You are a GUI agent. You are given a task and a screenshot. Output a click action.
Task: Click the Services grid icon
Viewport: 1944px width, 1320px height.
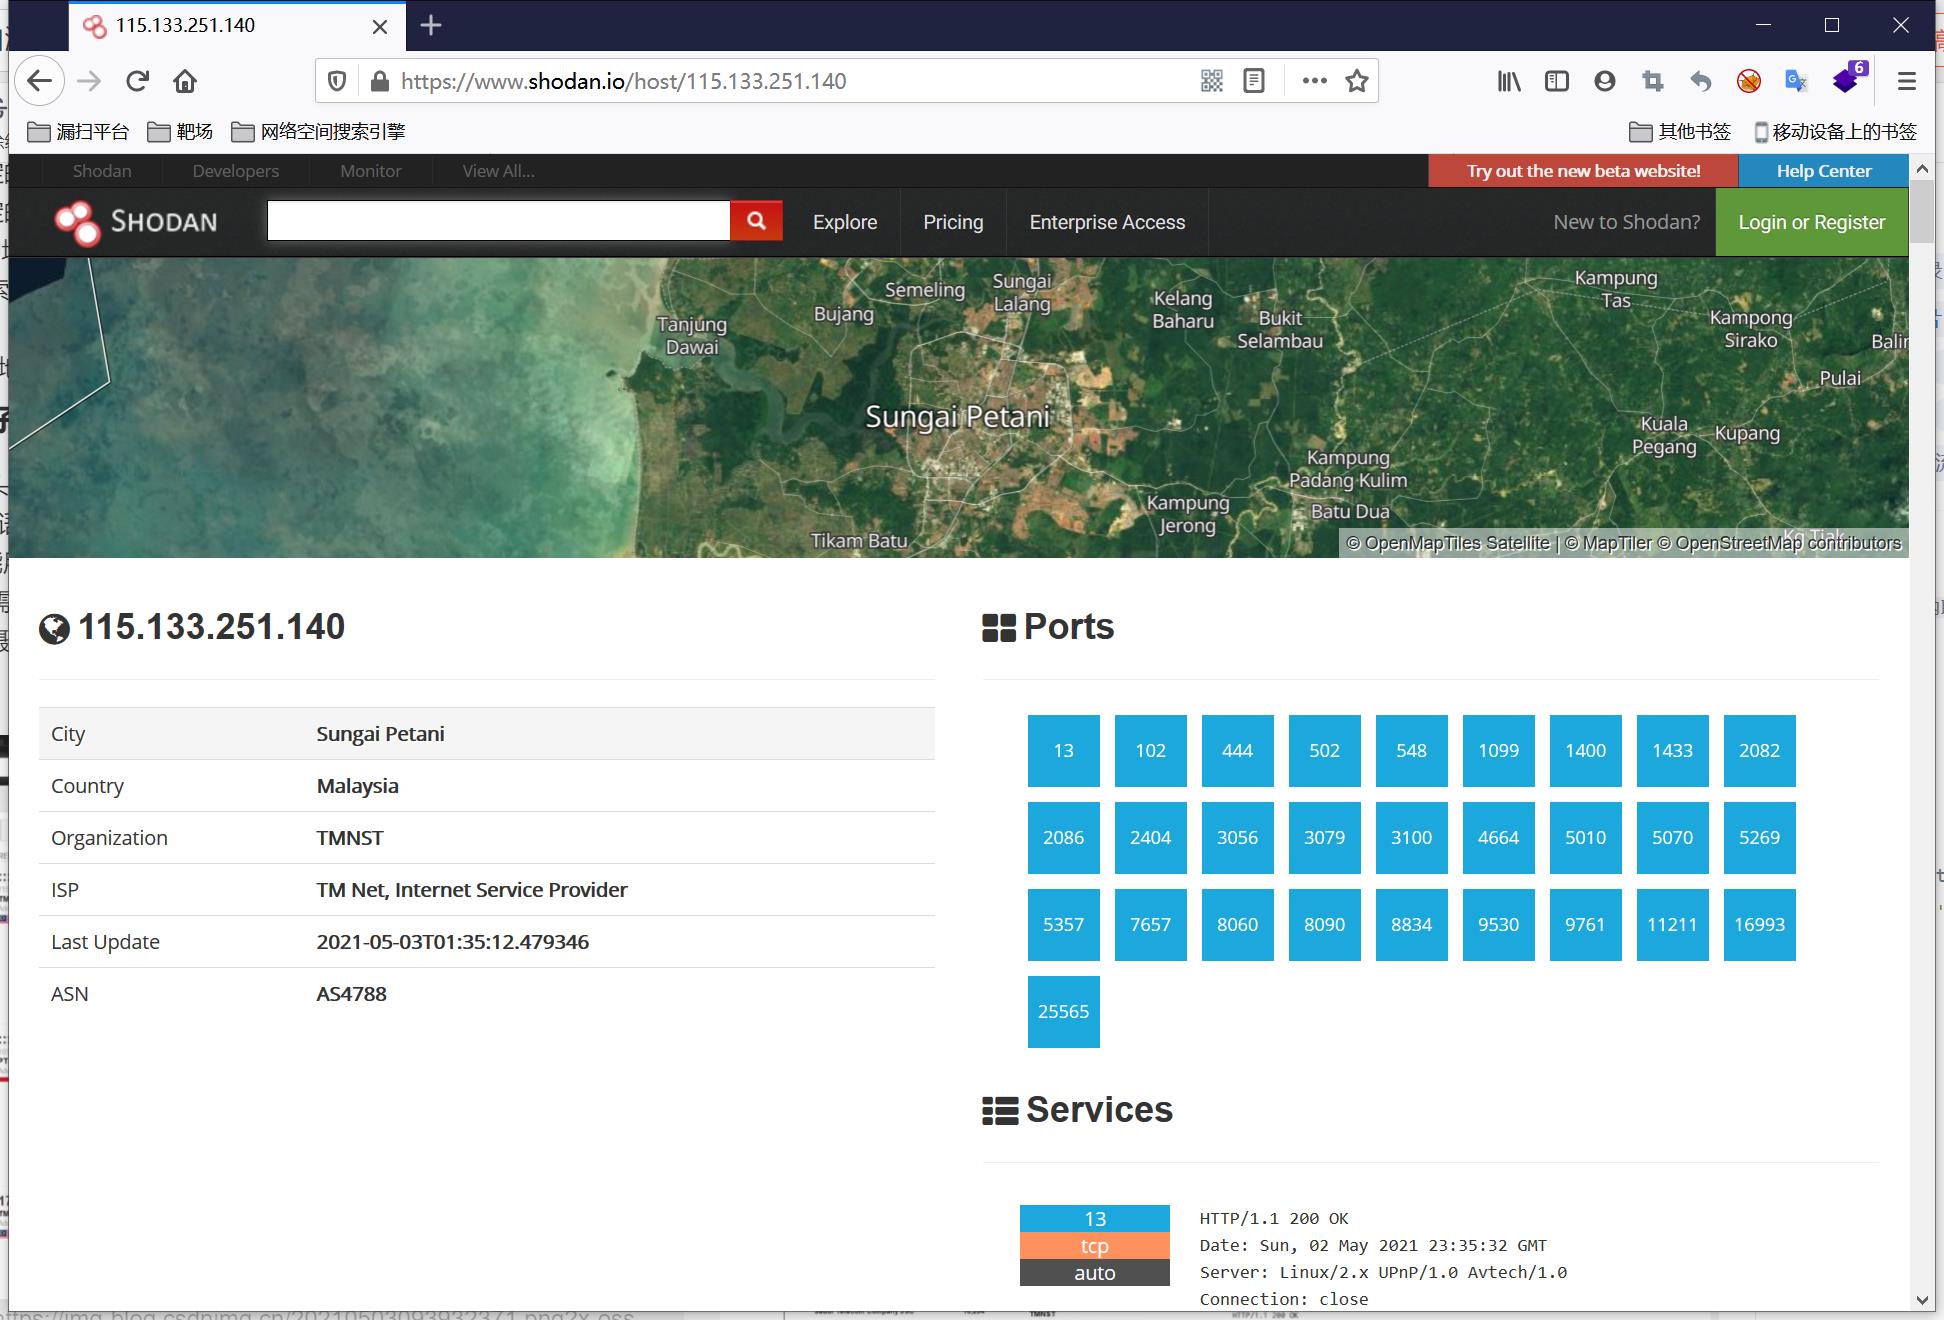(x=1001, y=1111)
